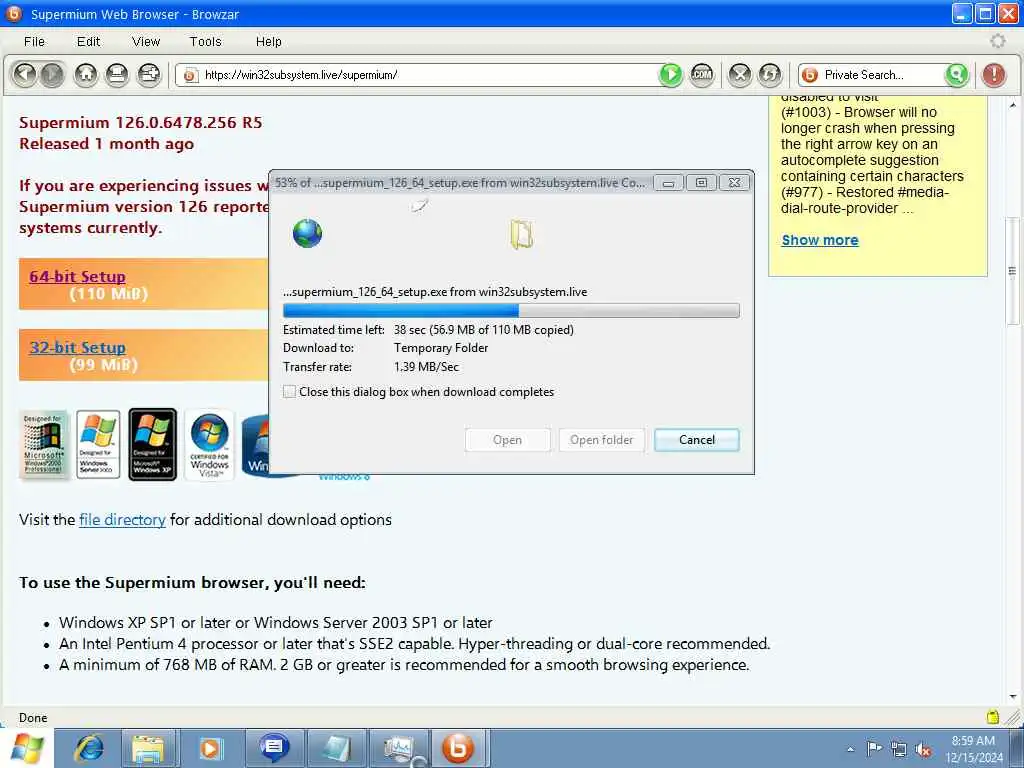The image size is (1024, 768).
Task: Open the chat bubble taskbar icon
Action: pos(274,748)
